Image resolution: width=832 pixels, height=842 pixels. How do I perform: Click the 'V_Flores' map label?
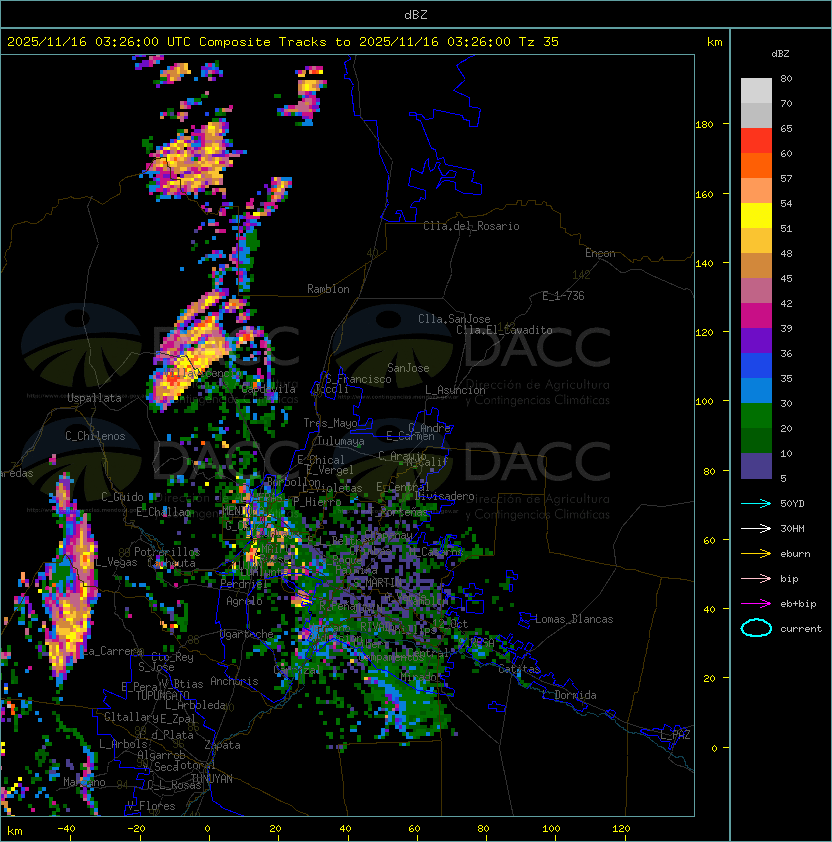click(151, 806)
